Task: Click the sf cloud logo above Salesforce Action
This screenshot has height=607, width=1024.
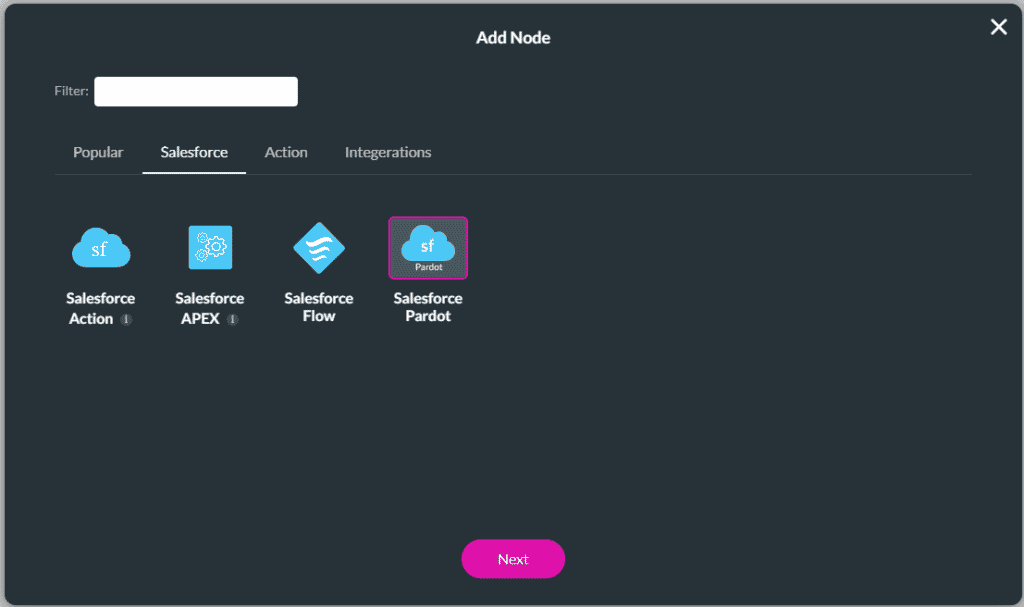Action: coord(100,247)
